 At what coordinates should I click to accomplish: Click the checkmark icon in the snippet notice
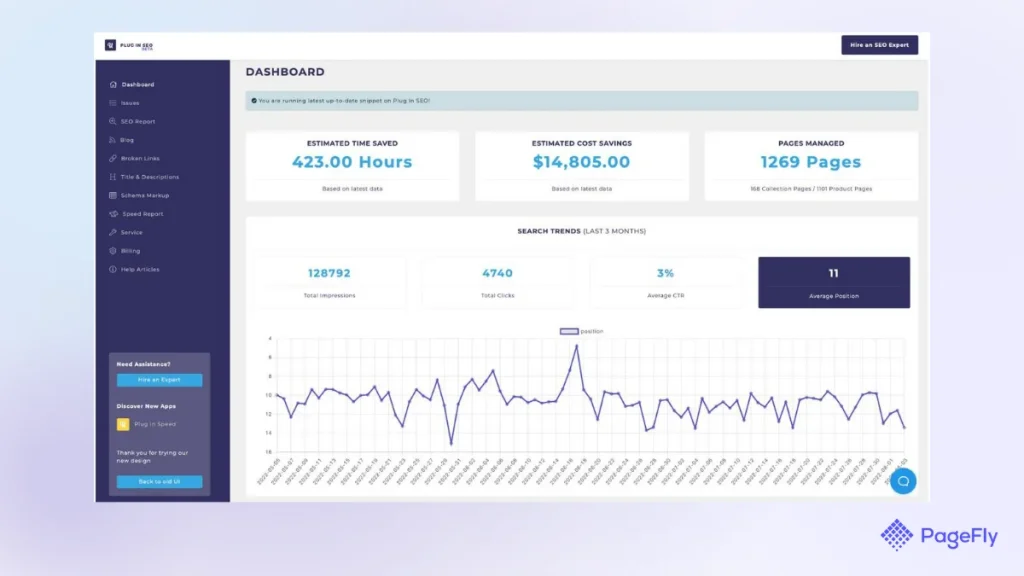tap(254, 101)
